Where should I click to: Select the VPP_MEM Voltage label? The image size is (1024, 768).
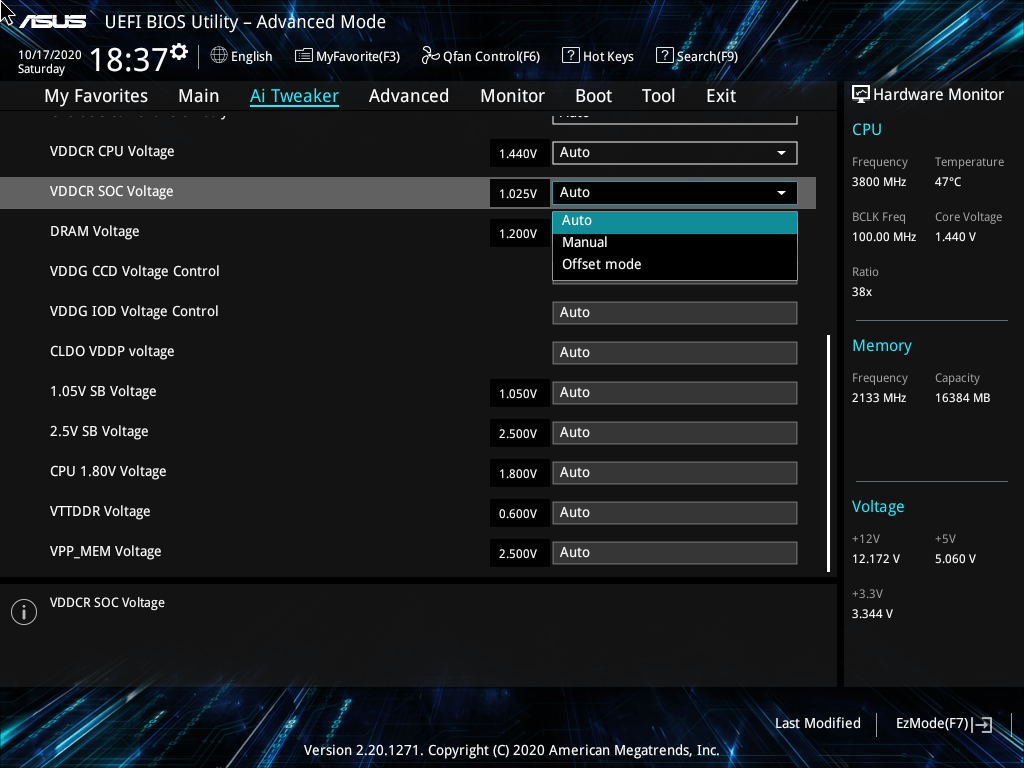(106, 552)
